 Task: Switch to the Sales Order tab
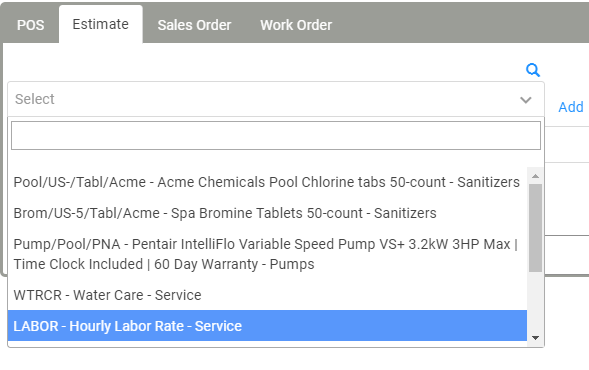[x=194, y=25]
